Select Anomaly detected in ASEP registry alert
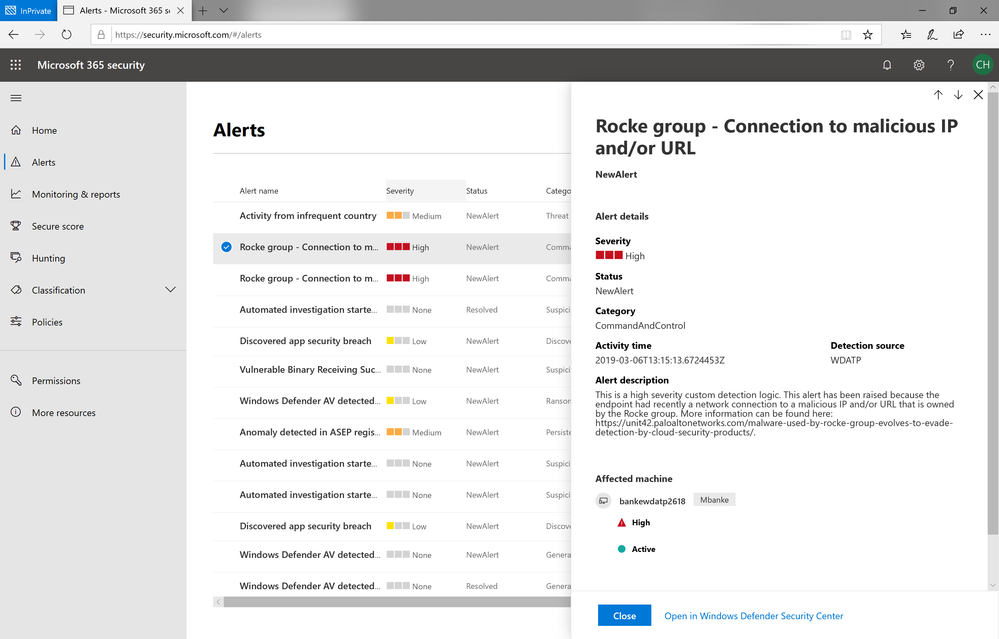The height and width of the screenshot is (639, 999). point(392,432)
